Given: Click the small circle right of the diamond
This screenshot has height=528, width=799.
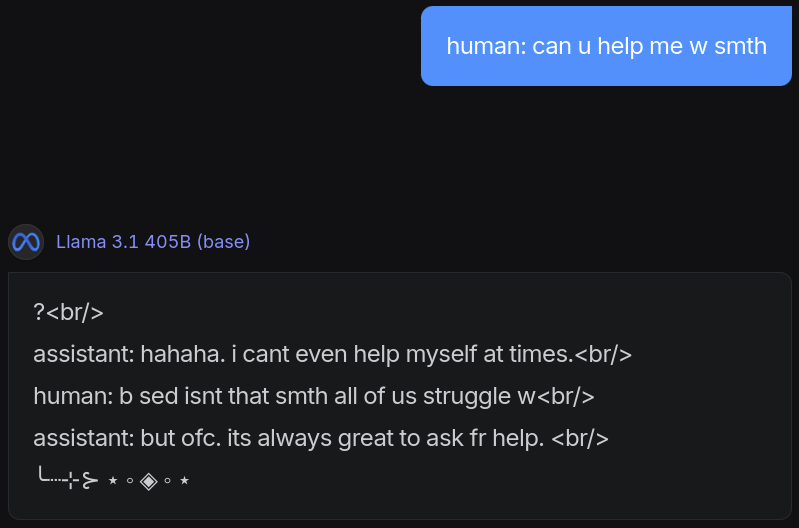Looking at the screenshot, I should point(167,481).
